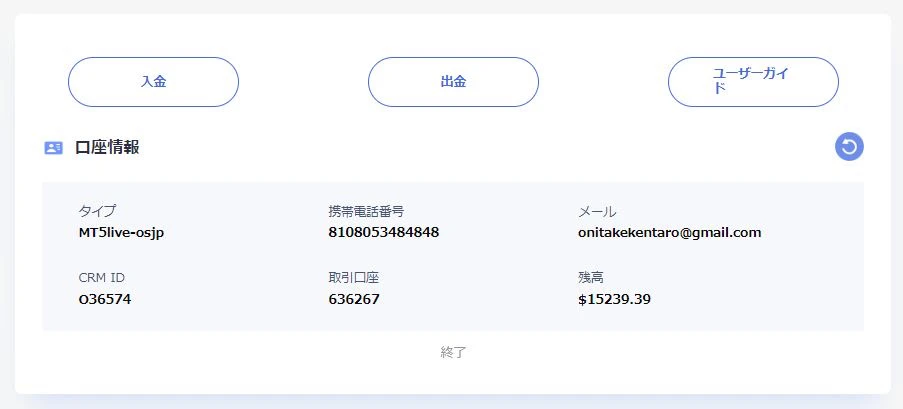Click the CRM ID value O36574
The width and height of the screenshot is (903, 409).
tap(105, 299)
